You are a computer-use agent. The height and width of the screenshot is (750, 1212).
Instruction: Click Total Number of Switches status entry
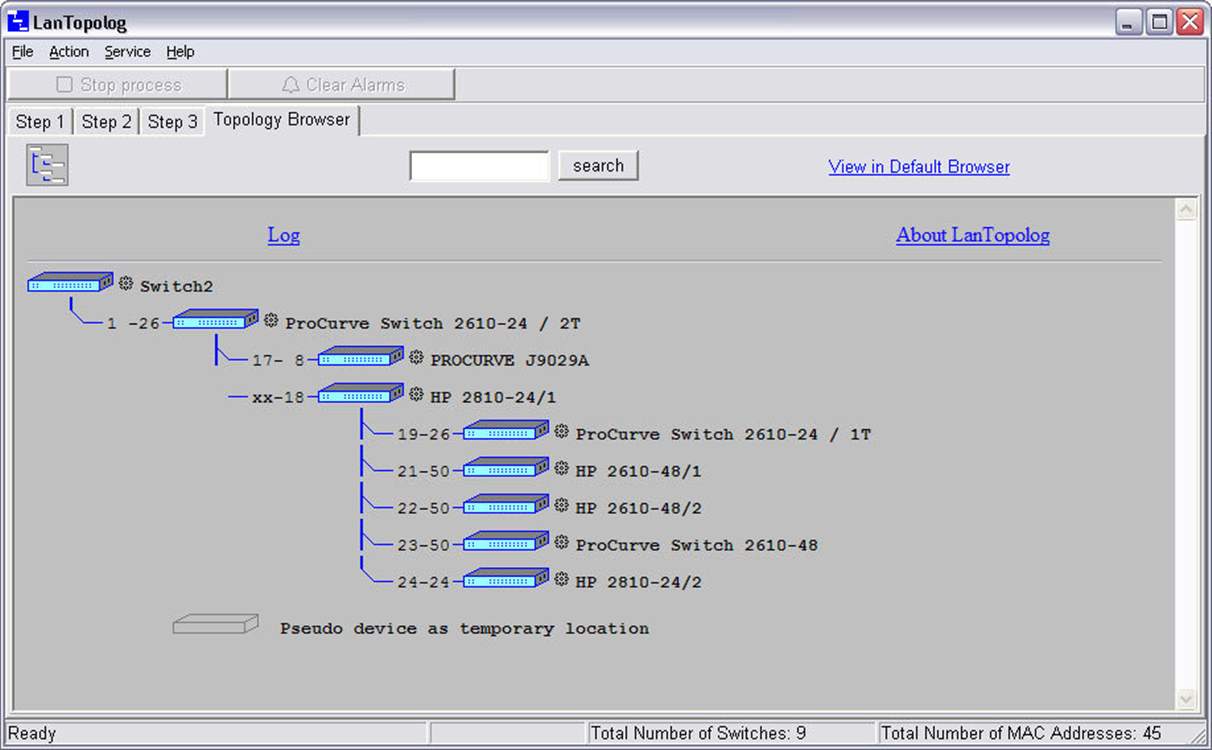point(698,734)
